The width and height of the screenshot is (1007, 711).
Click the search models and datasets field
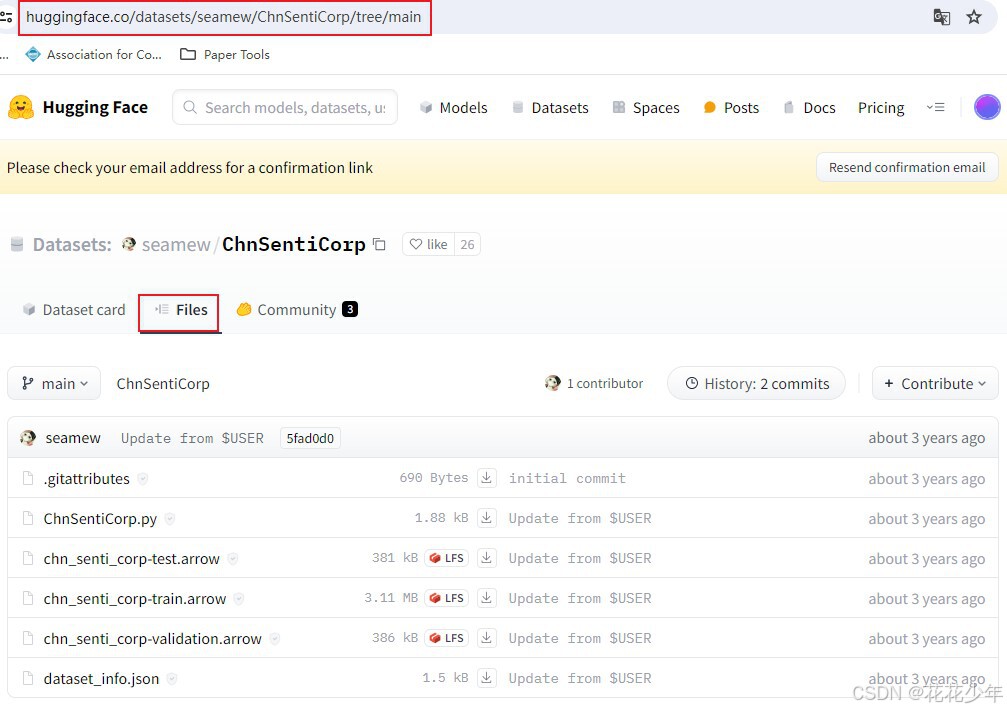coord(285,107)
